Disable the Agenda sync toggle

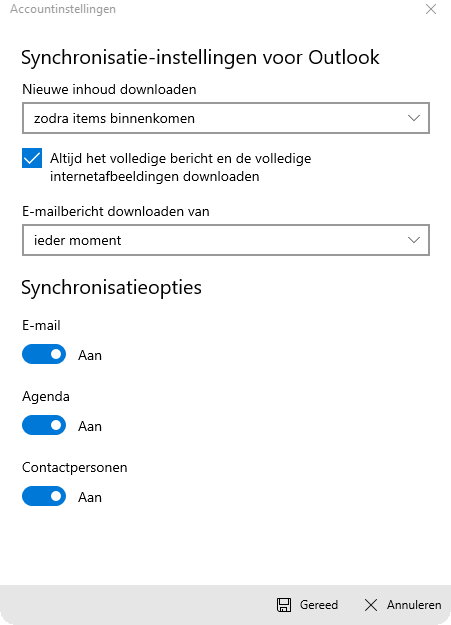click(44, 425)
